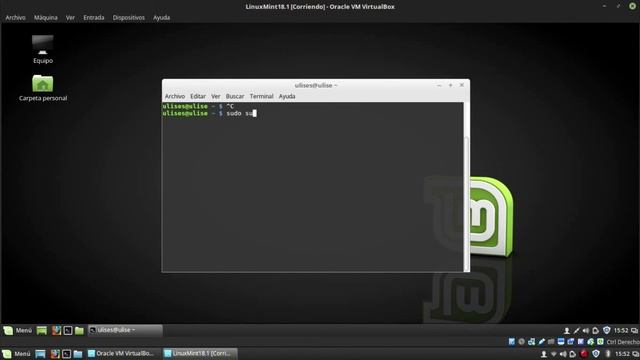
Task: Click the red round icon in host tray
Action: 584,354
